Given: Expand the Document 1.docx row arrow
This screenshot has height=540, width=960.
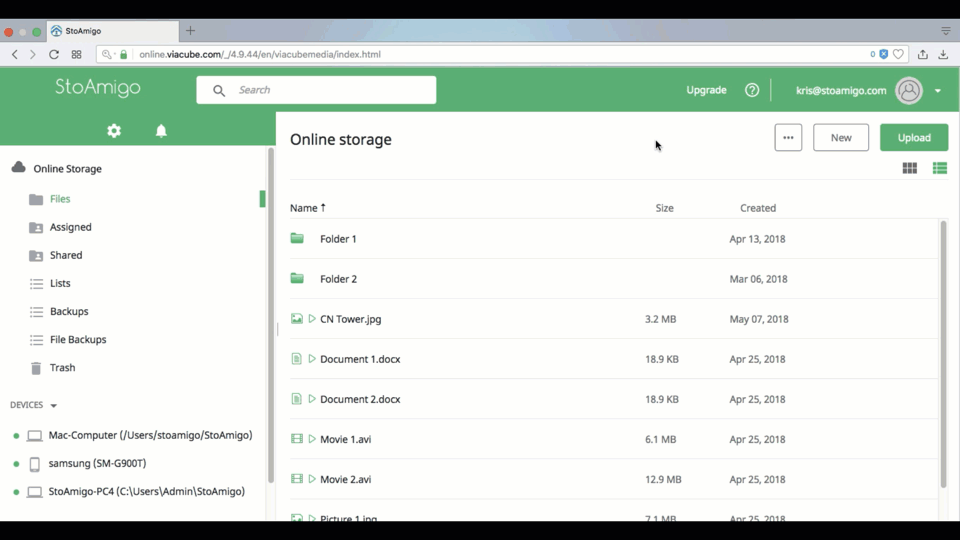Looking at the screenshot, I should point(312,359).
